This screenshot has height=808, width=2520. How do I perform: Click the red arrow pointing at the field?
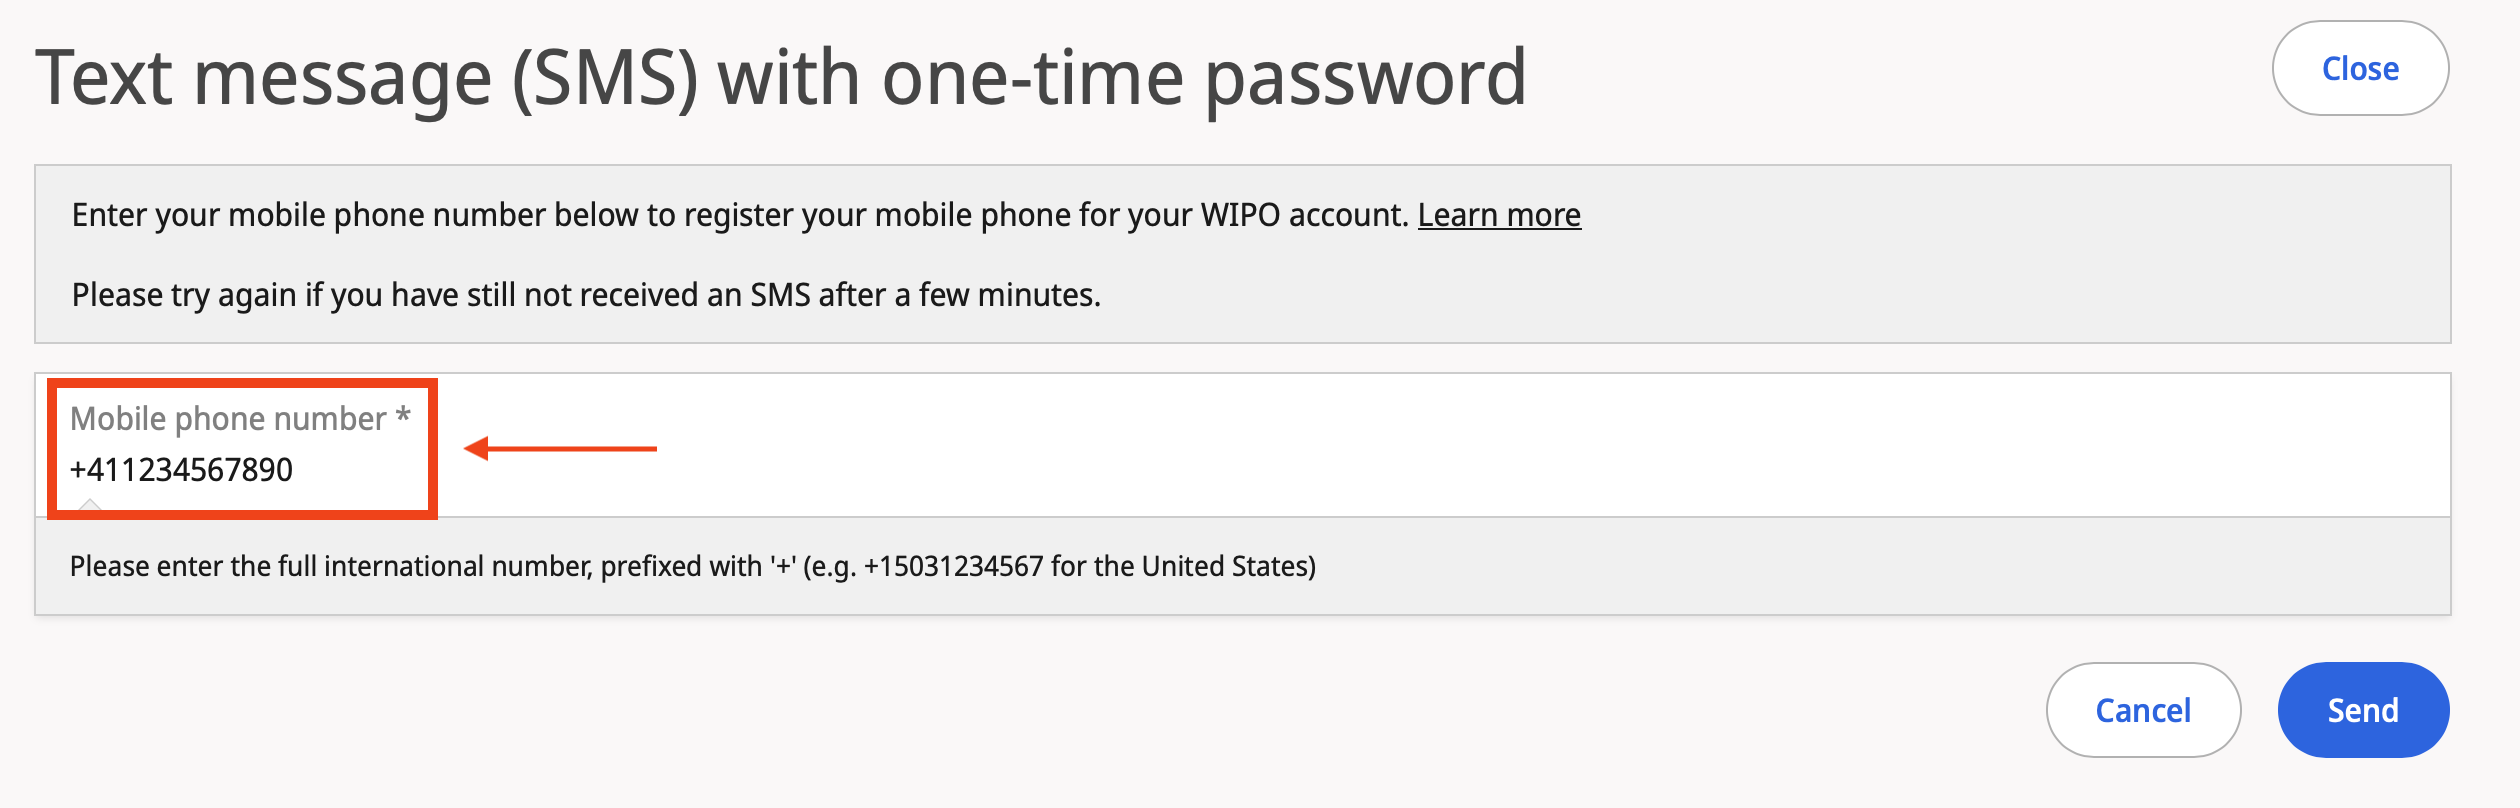point(560,449)
